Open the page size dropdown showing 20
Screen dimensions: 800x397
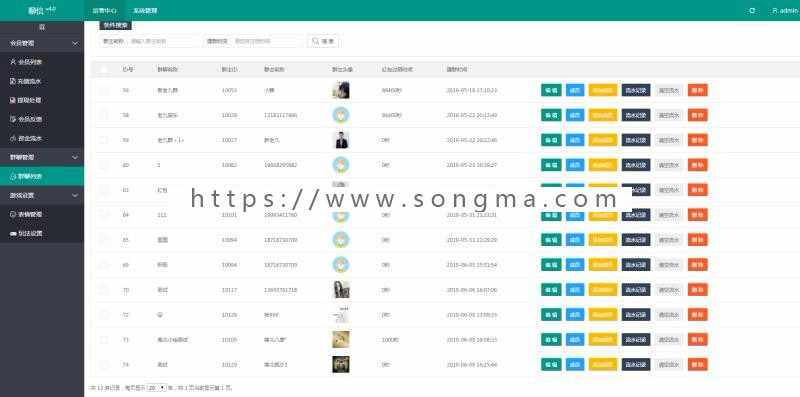pyautogui.click(x=157, y=388)
